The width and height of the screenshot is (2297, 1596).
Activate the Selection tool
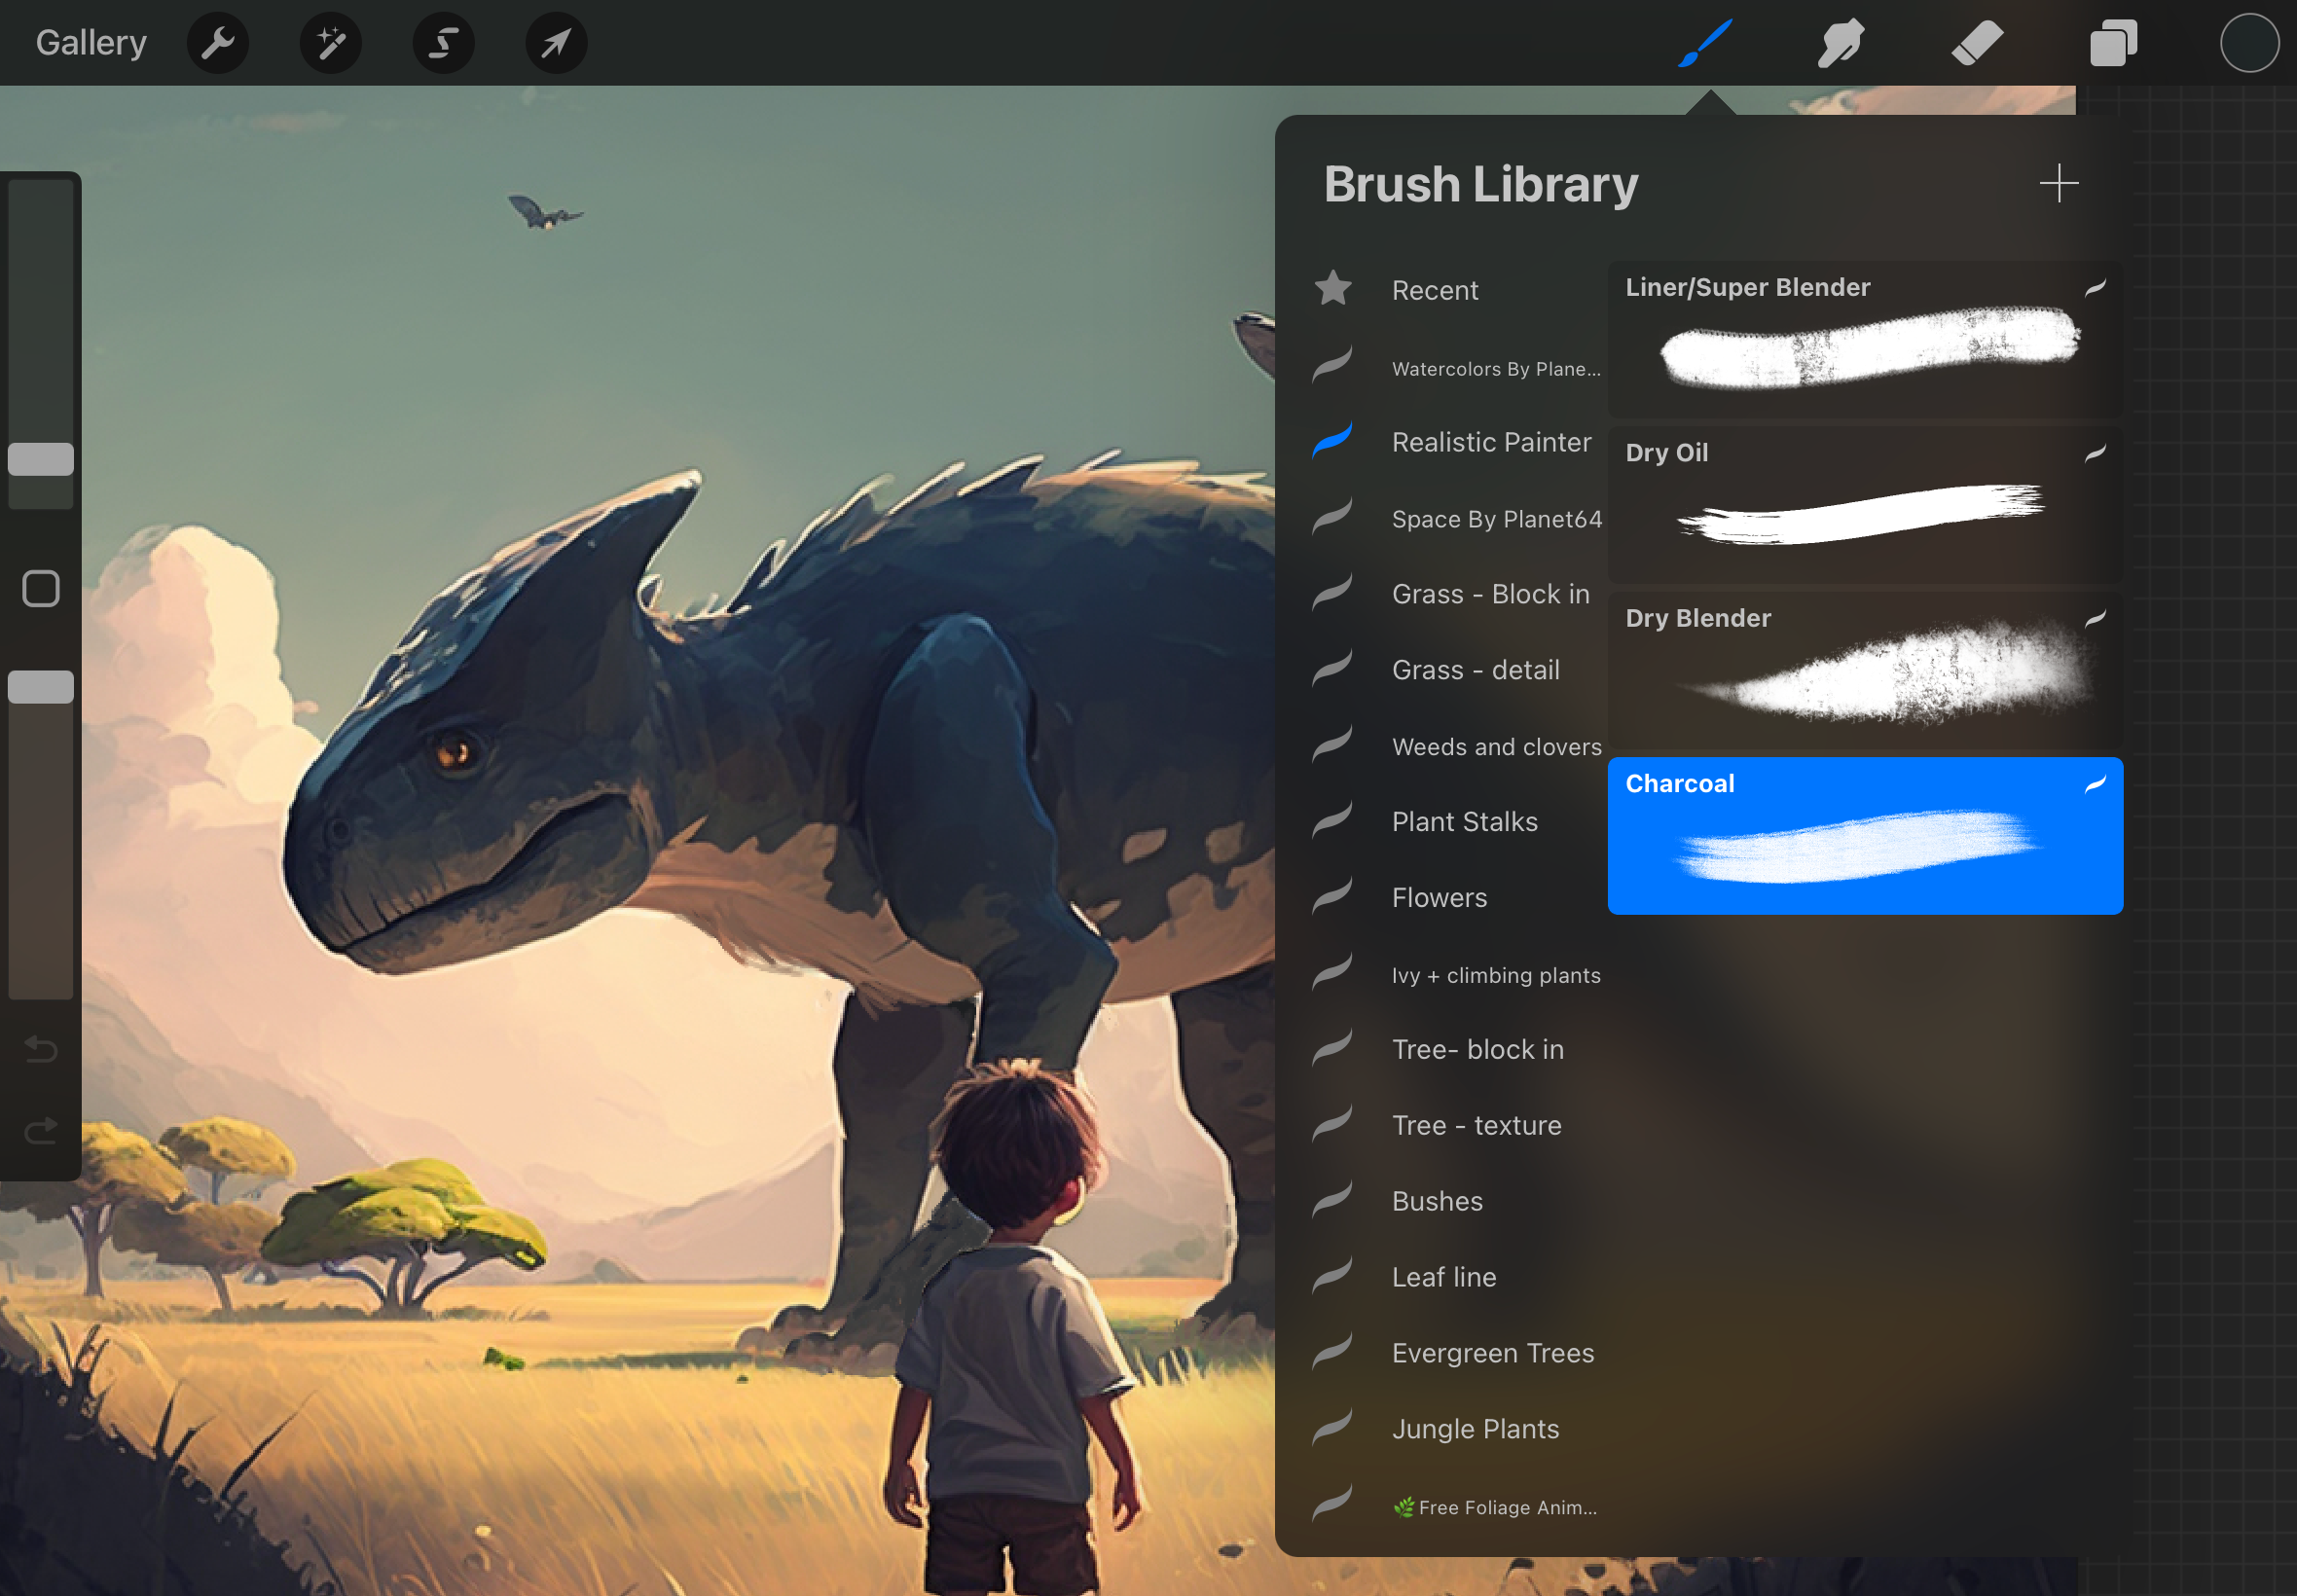(443, 43)
